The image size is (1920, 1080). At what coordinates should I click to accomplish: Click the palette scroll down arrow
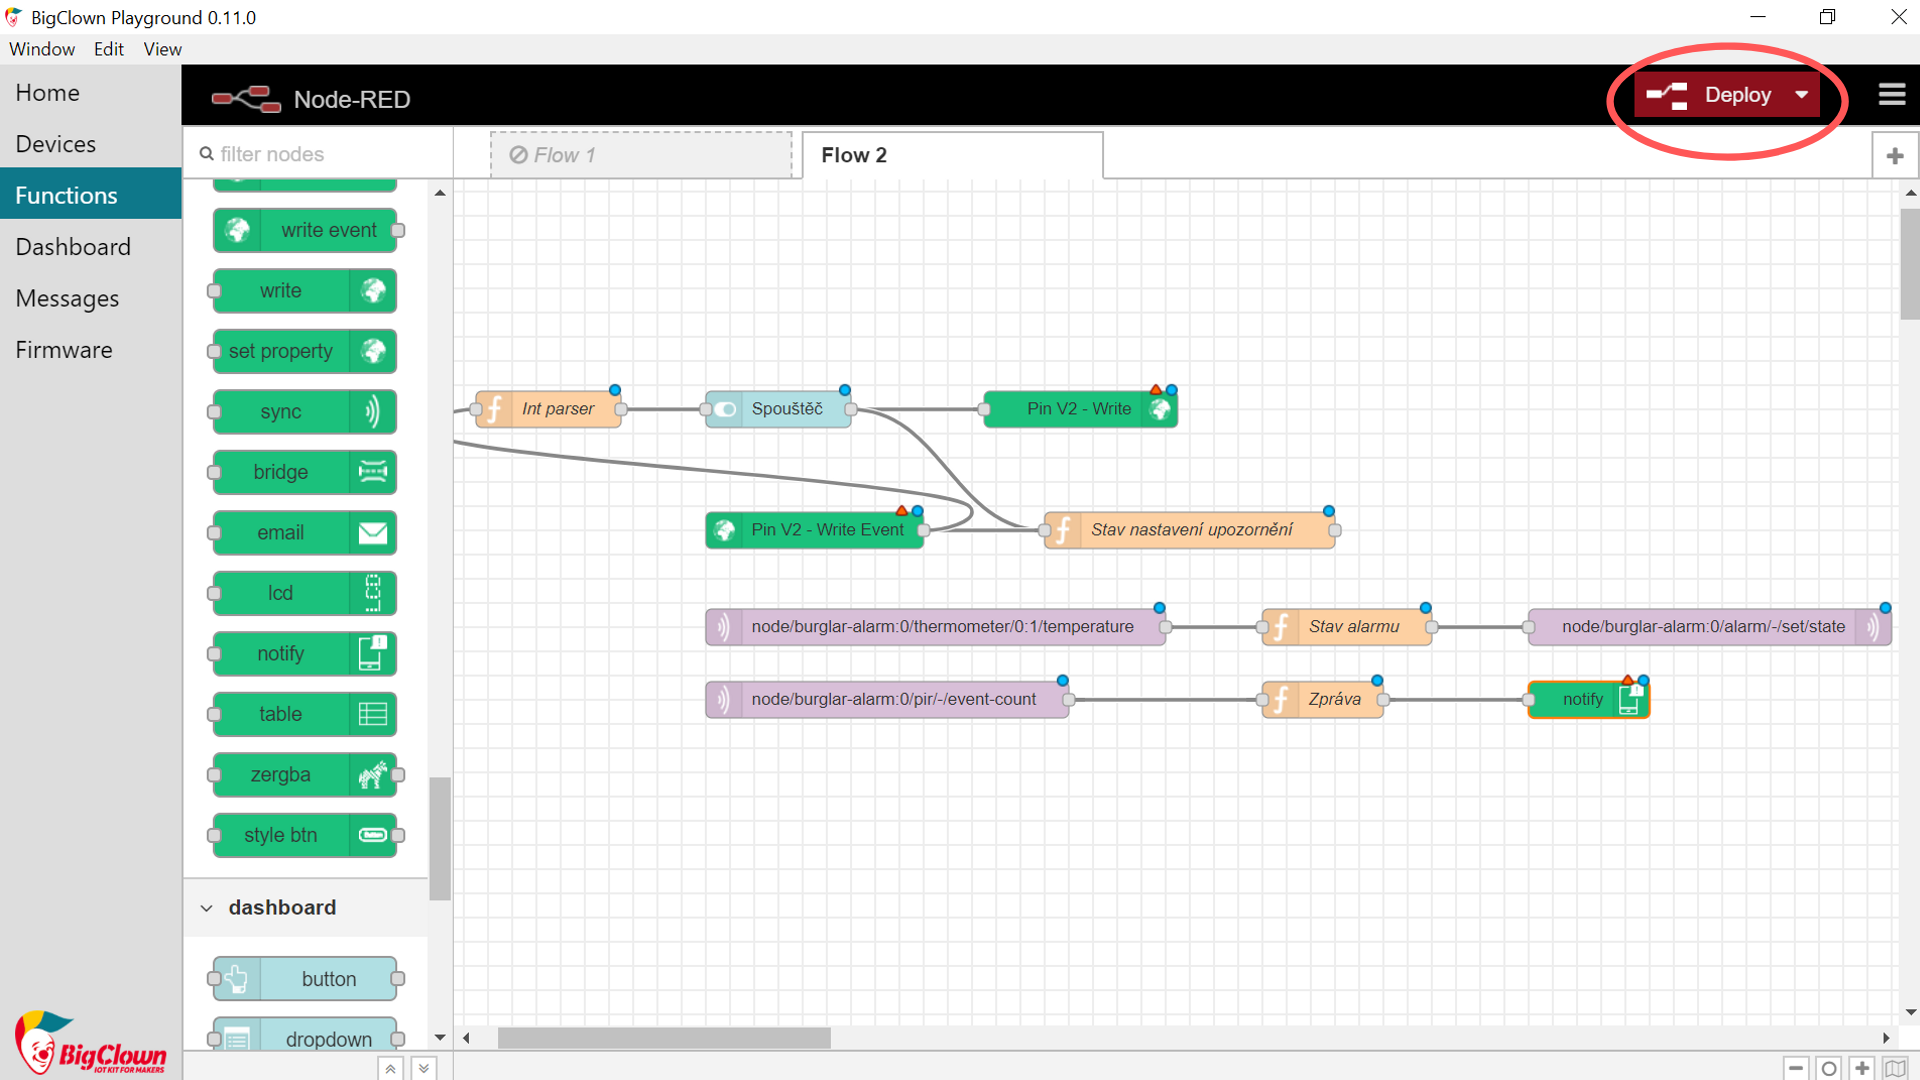click(x=440, y=1038)
